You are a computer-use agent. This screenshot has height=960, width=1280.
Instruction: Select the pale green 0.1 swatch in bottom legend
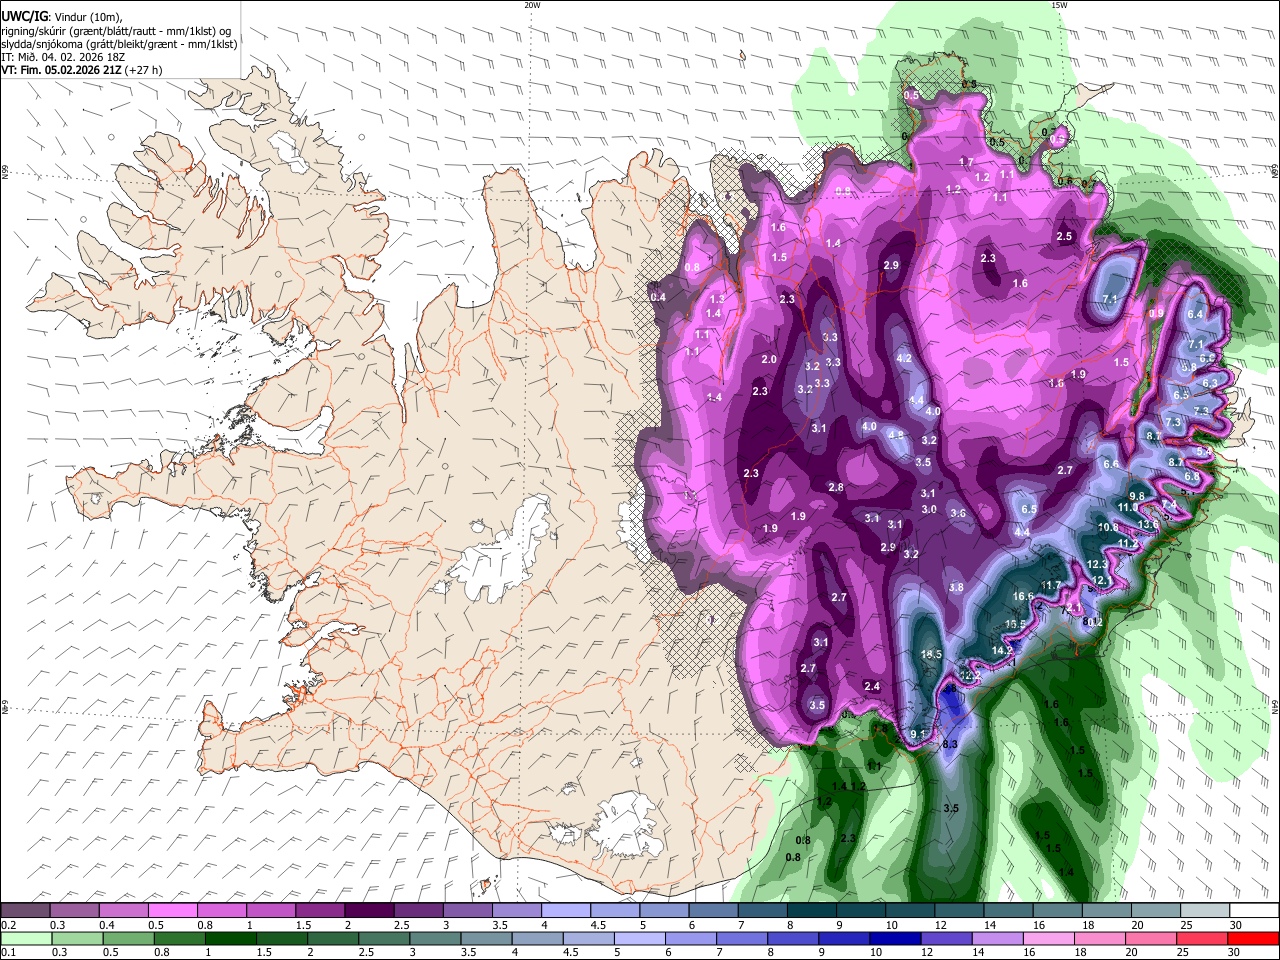26,939
